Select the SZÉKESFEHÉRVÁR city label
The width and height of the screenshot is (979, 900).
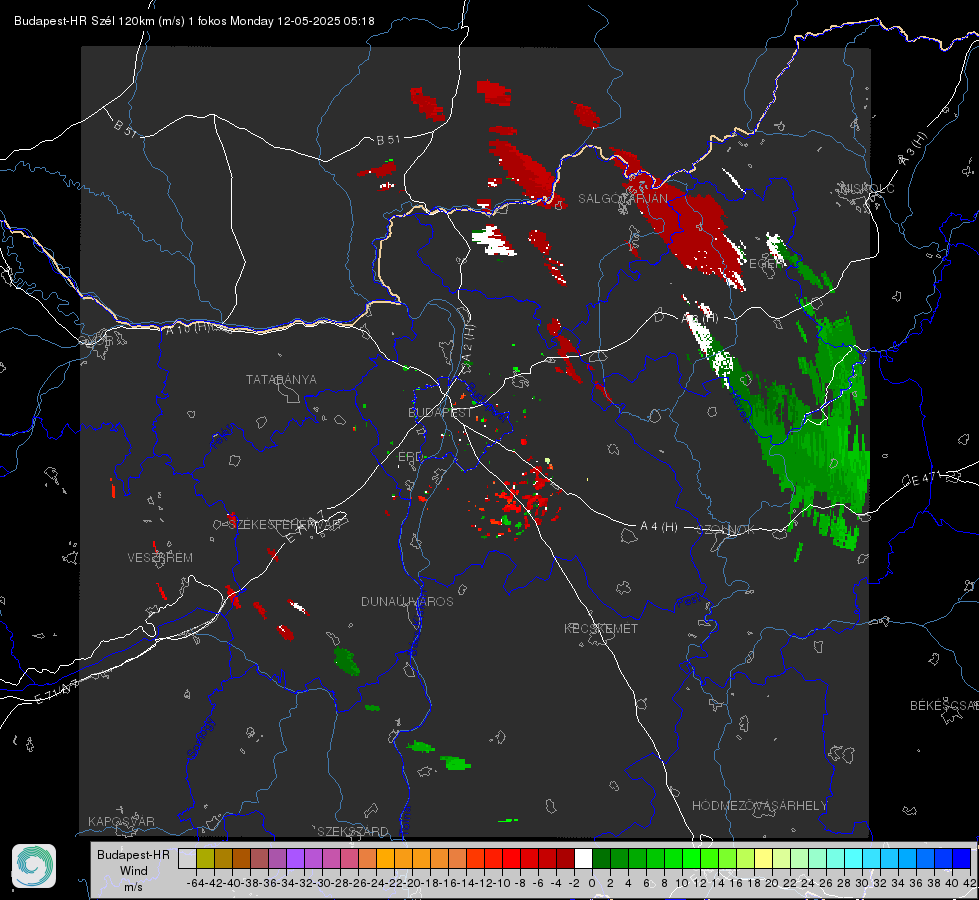click(x=284, y=524)
